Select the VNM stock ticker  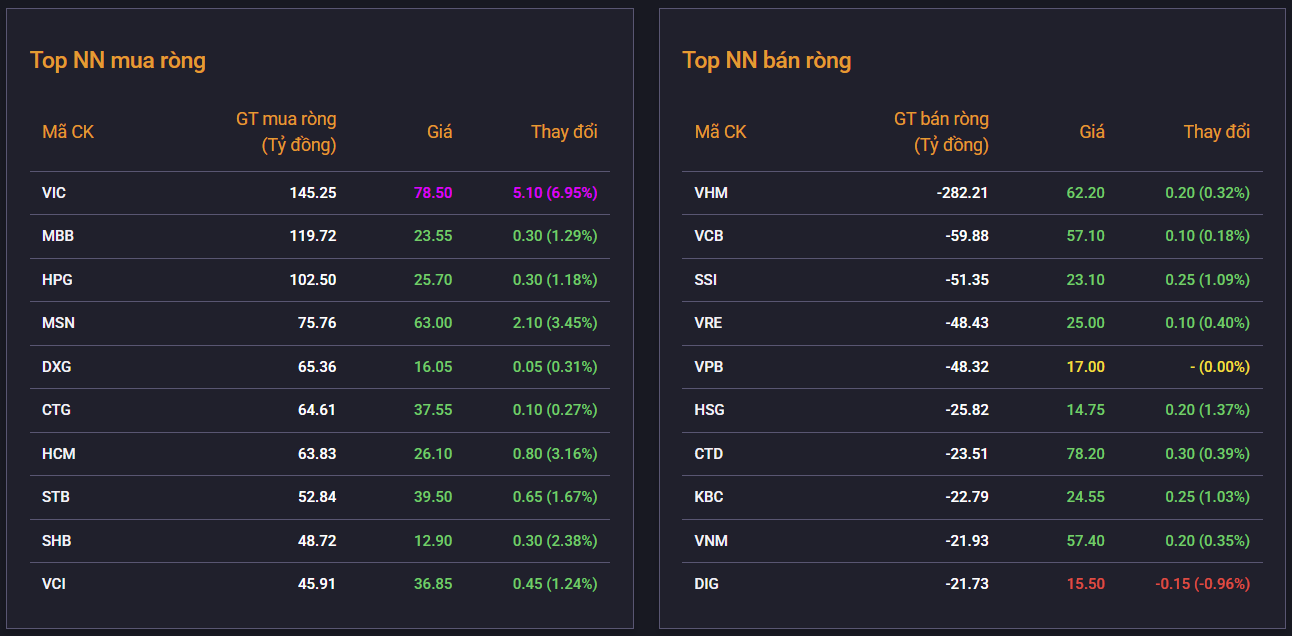point(711,541)
